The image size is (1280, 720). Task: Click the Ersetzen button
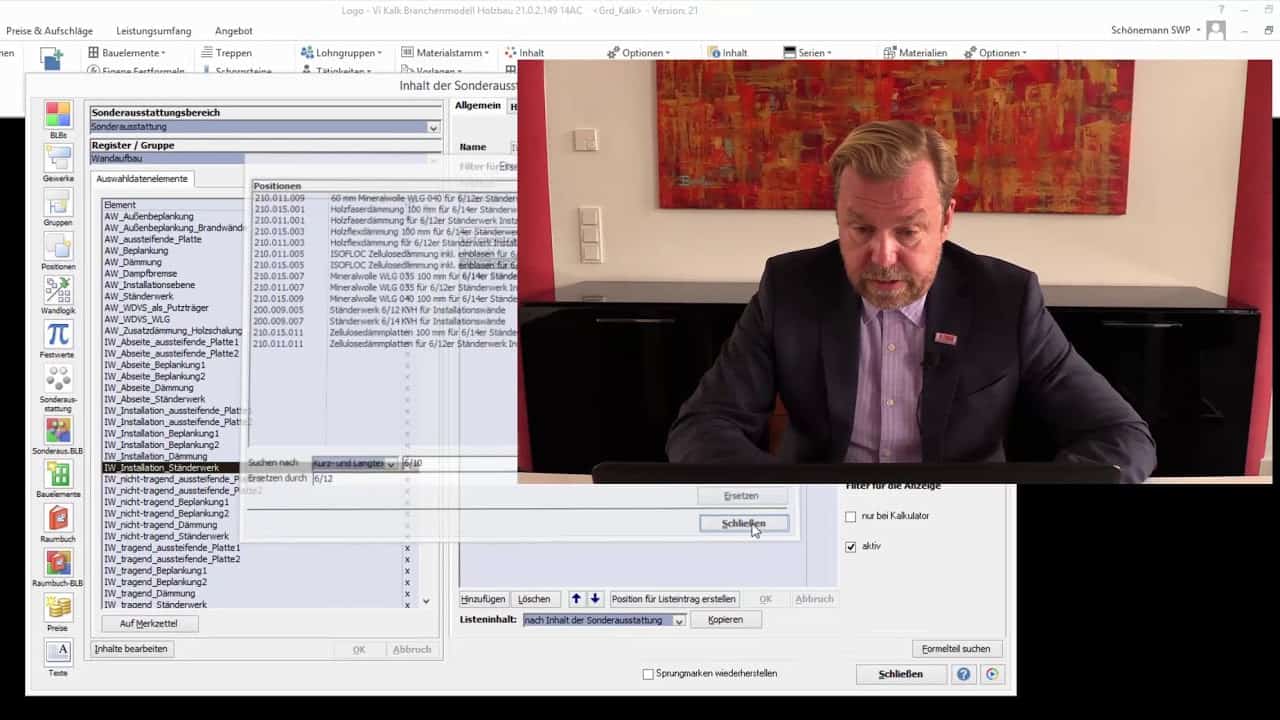coord(741,496)
